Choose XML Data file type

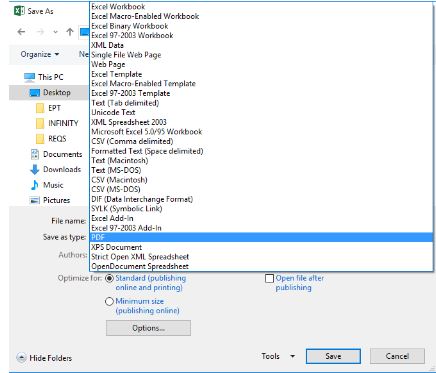click(x=262, y=45)
